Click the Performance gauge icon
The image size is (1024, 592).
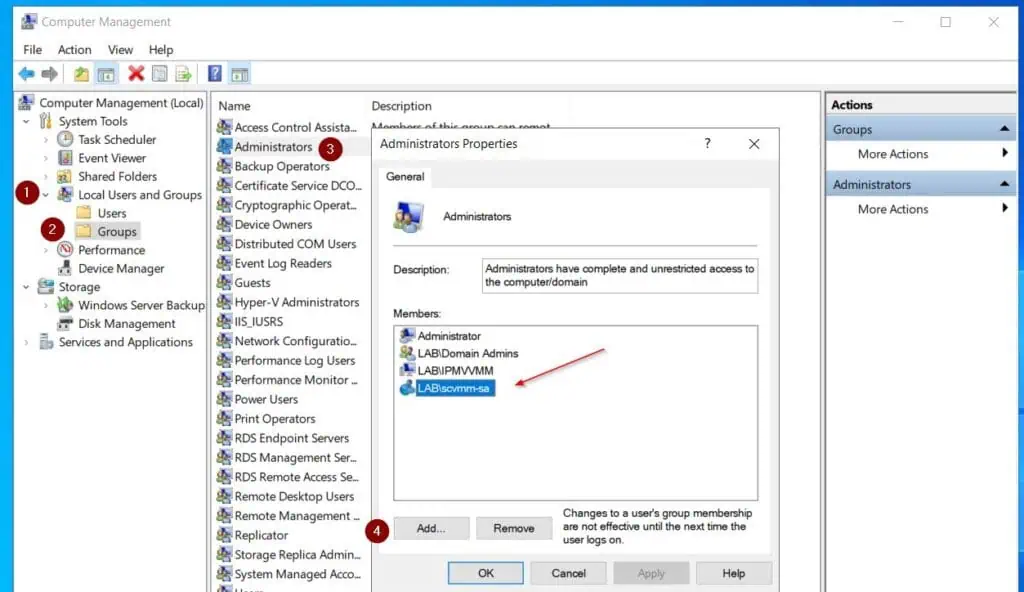pyautogui.click(x=65, y=250)
